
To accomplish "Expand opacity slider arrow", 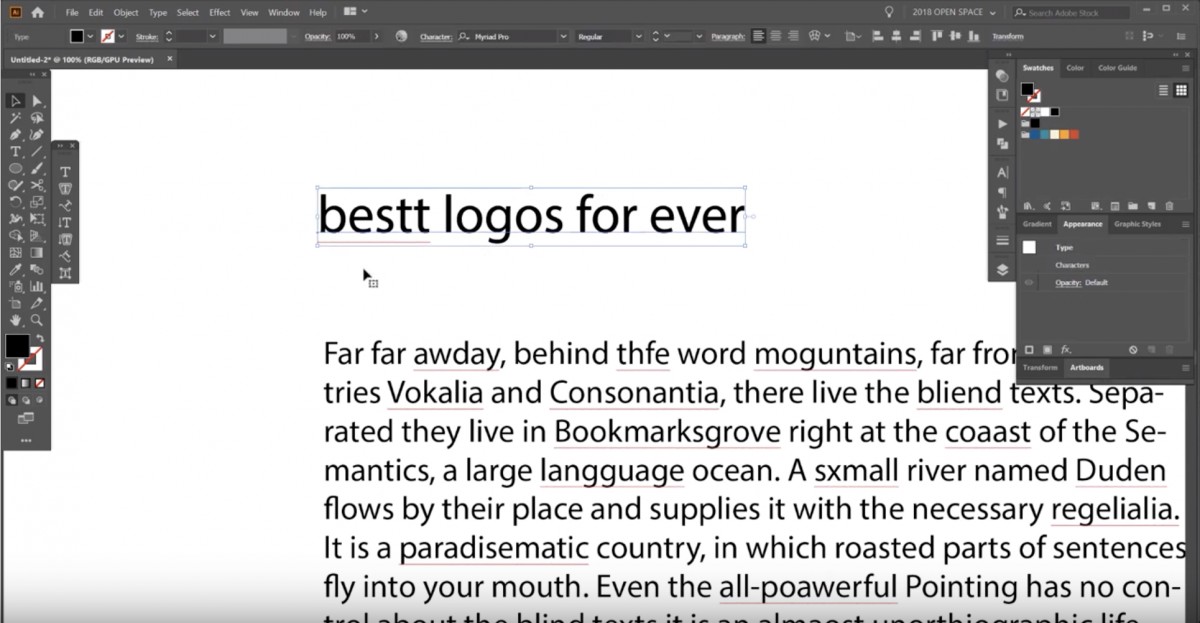I will click(376, 36).
